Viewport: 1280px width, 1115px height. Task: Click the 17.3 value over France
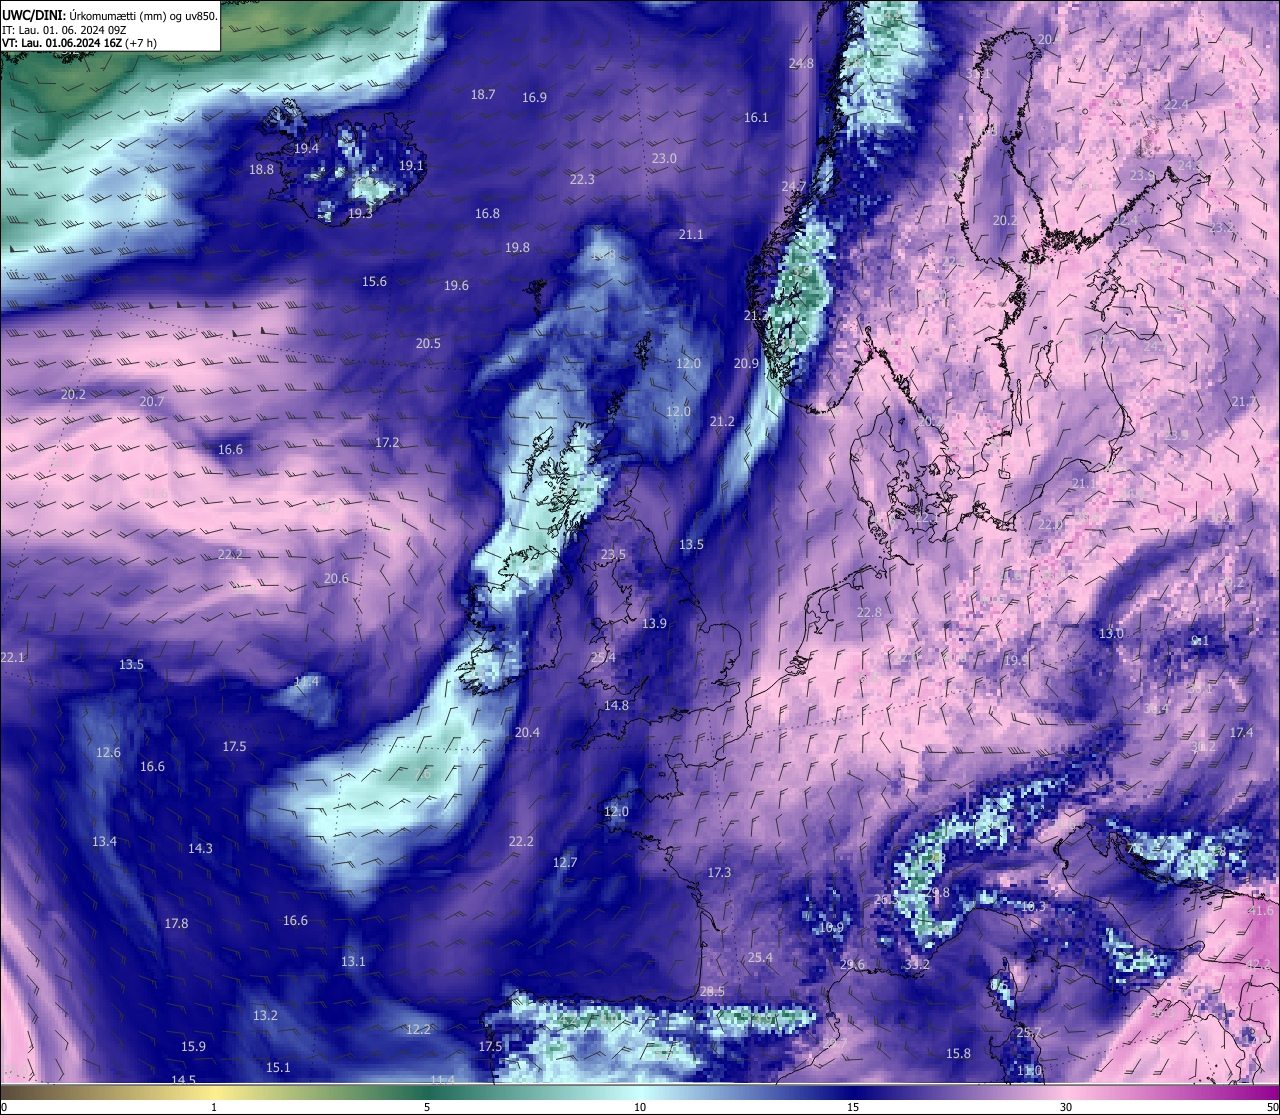719,872
